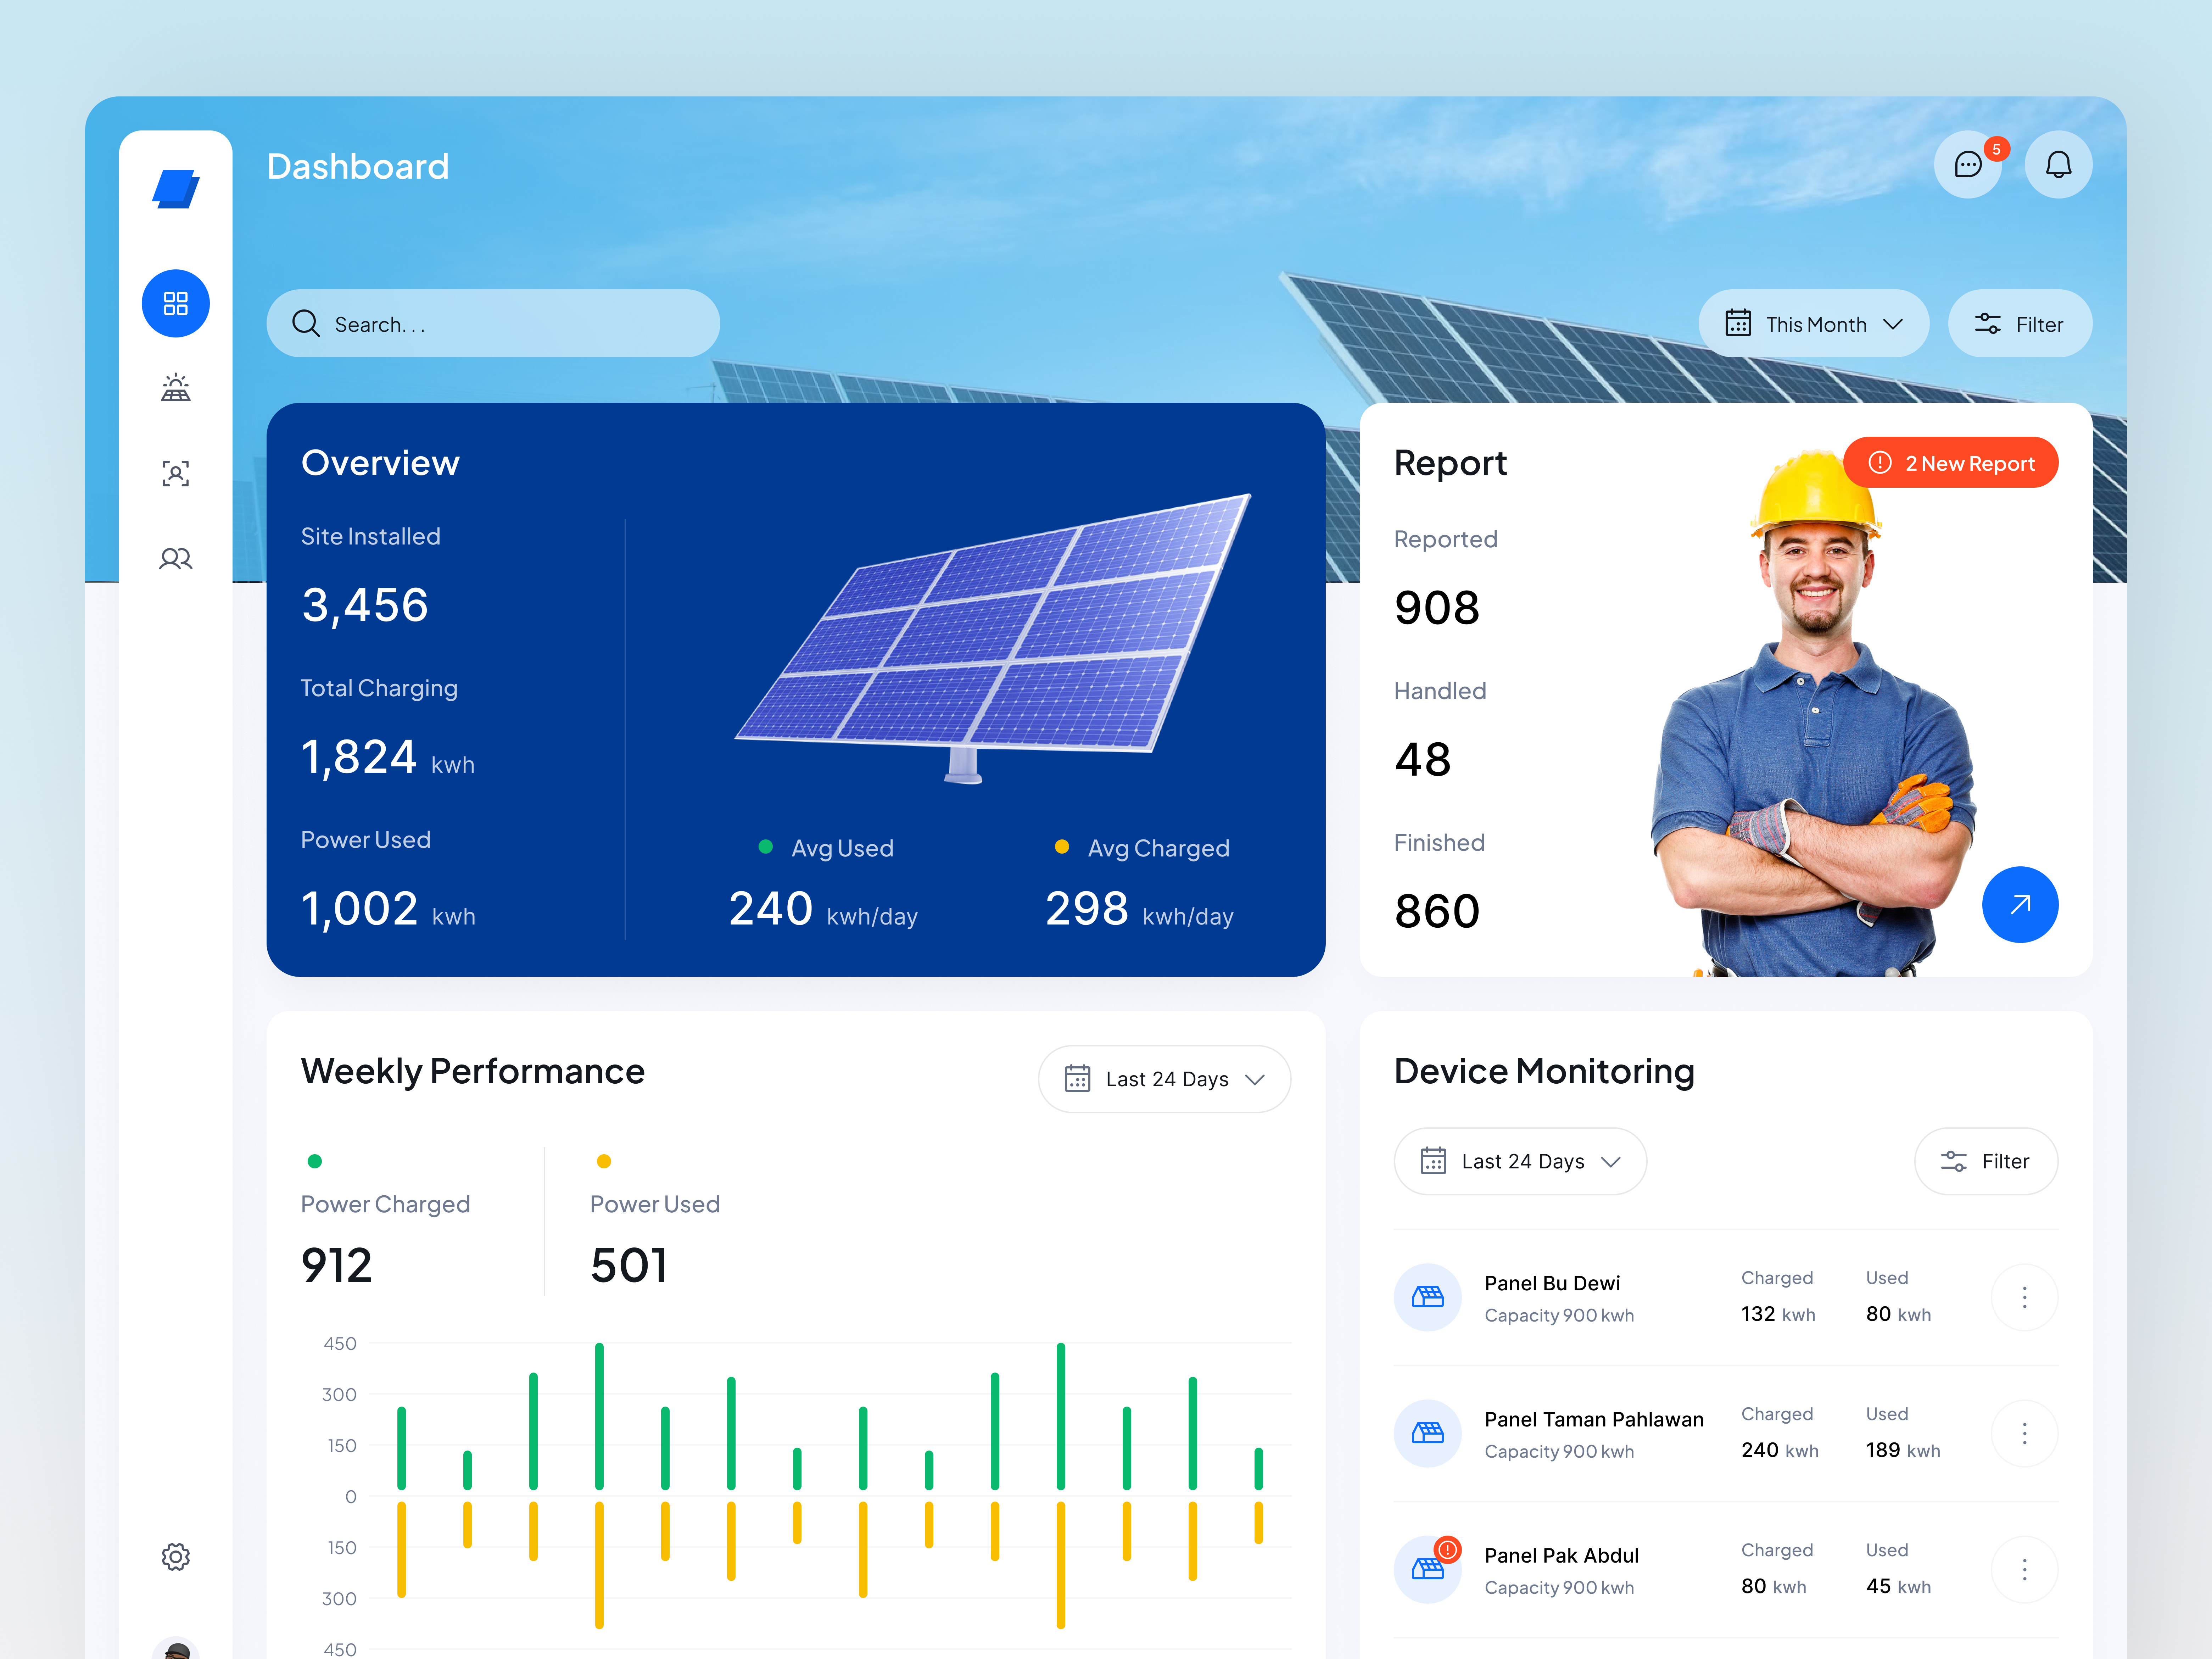Image resolution: width=2212 pixels, height=1659 pixels.
Task: Select the Power Charged legend dot
Action: click(316, 1161)
